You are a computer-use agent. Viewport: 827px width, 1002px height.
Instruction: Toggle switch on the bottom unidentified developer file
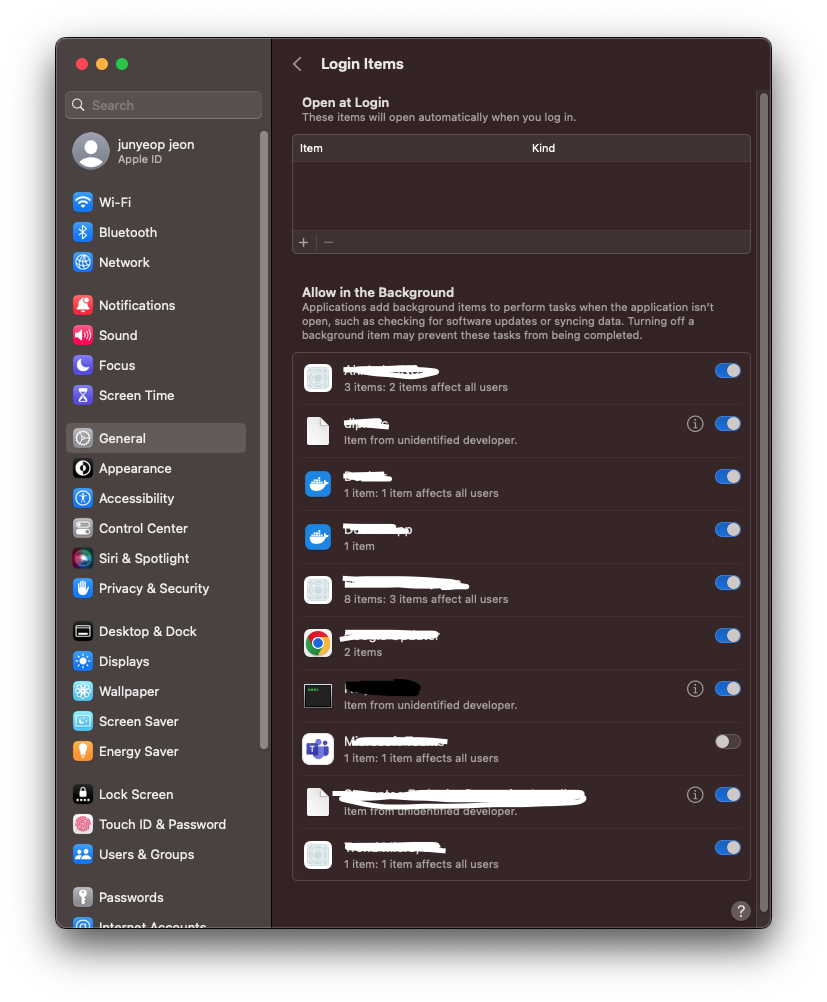click(728, 795)
